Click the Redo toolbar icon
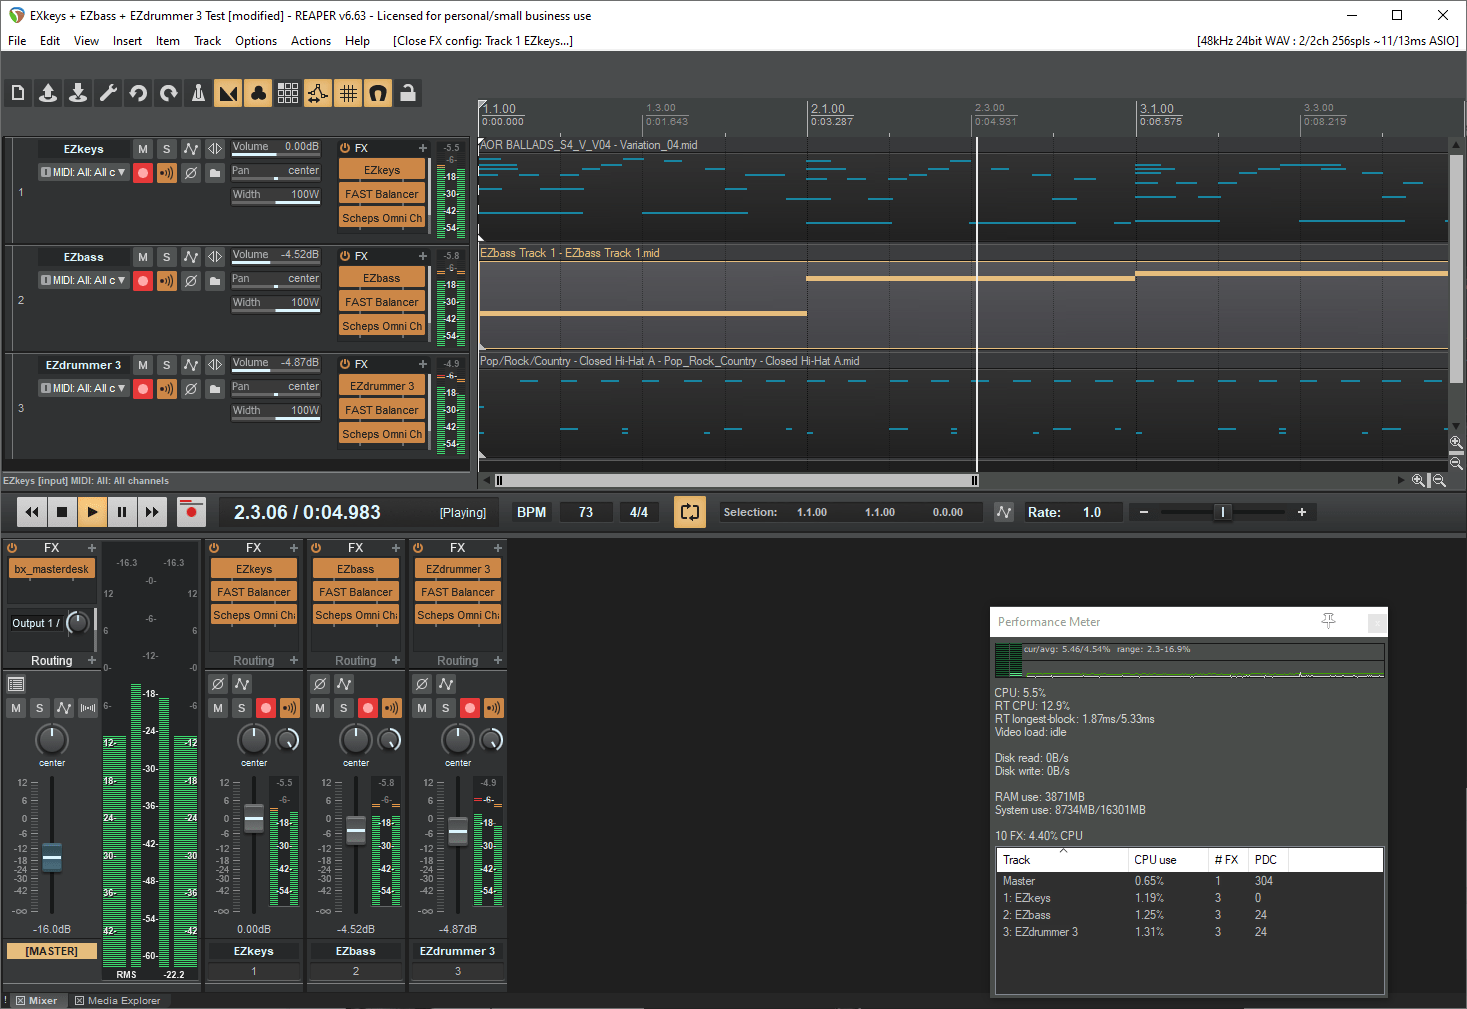 point(168,93)
